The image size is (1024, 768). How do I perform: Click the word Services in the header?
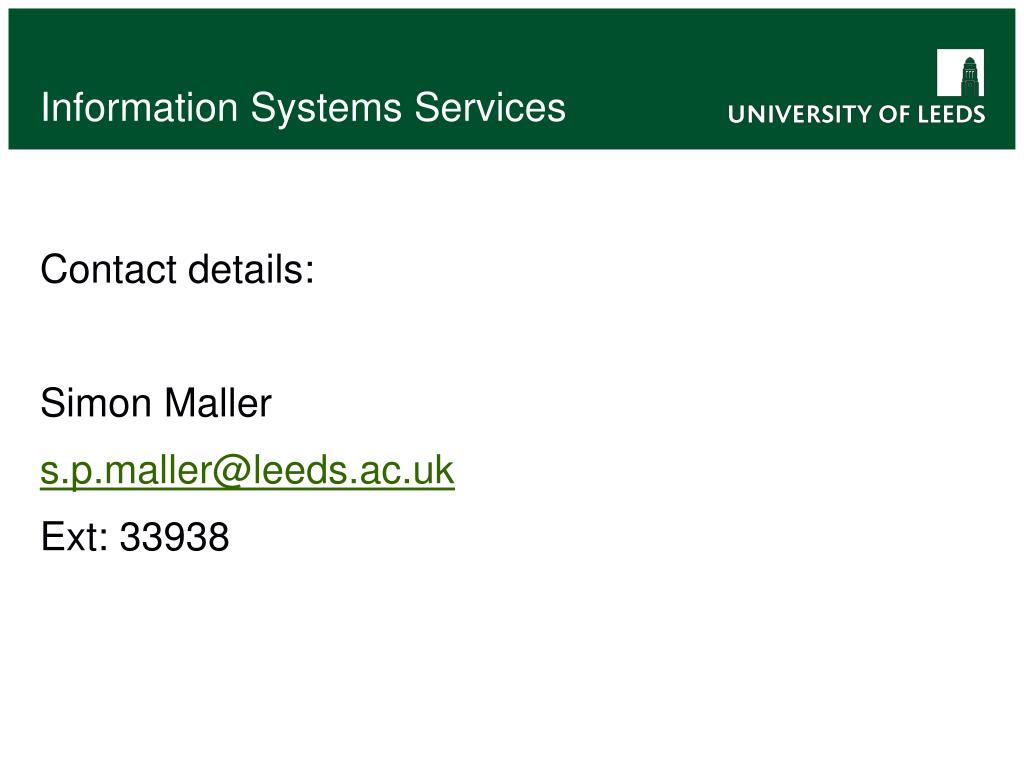(490, 107)
